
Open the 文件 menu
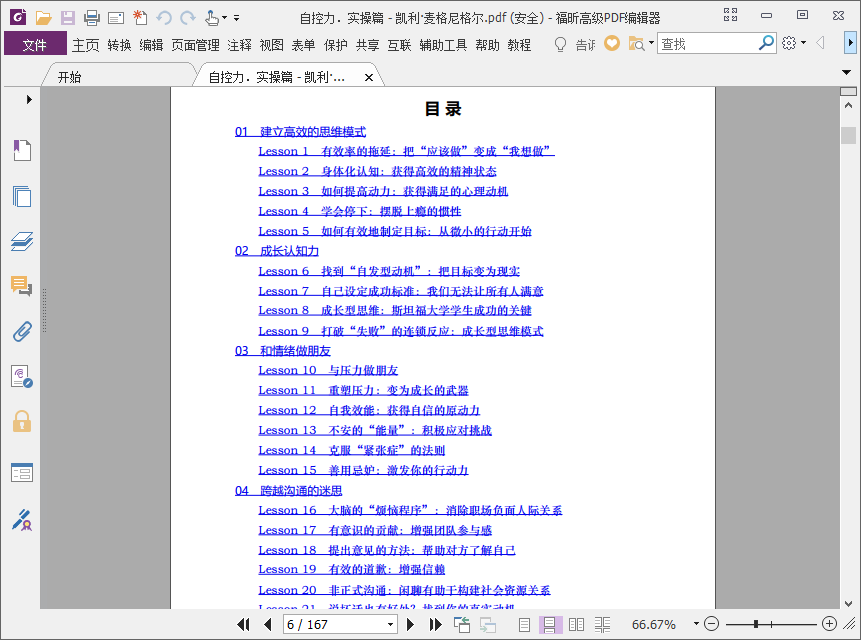35,44
